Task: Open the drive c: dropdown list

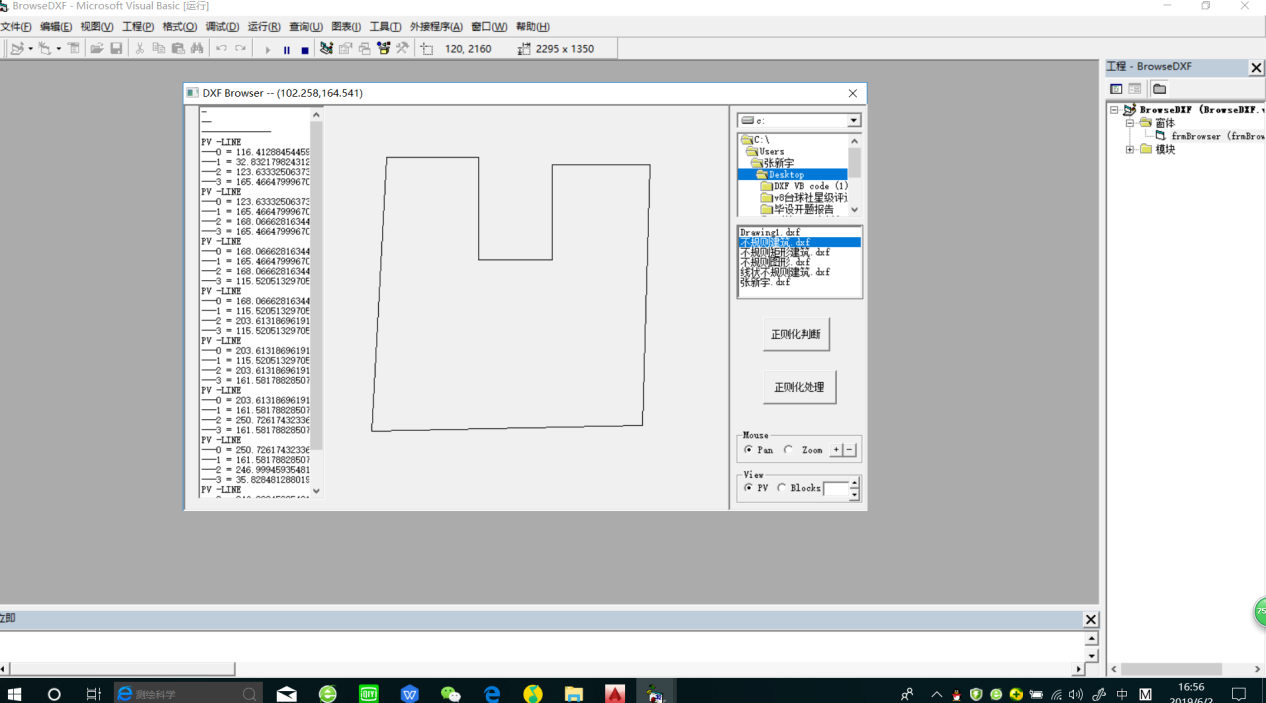Action: click(853, 121)
